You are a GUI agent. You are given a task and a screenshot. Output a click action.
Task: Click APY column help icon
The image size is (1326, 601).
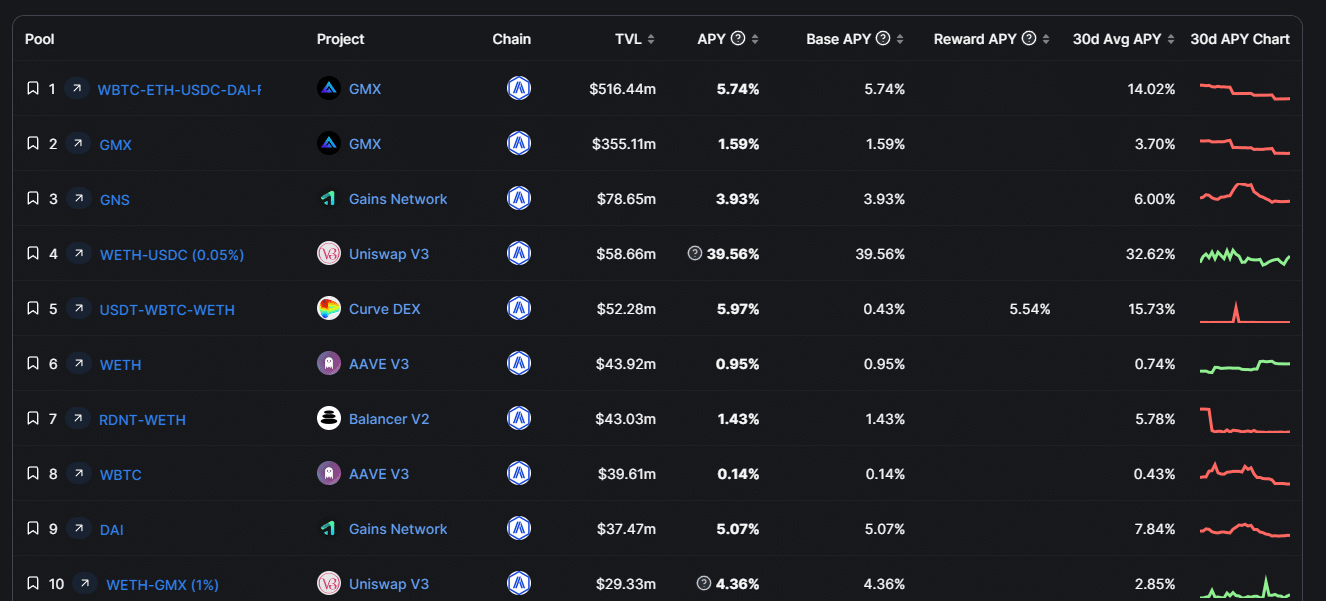point(738,39)
